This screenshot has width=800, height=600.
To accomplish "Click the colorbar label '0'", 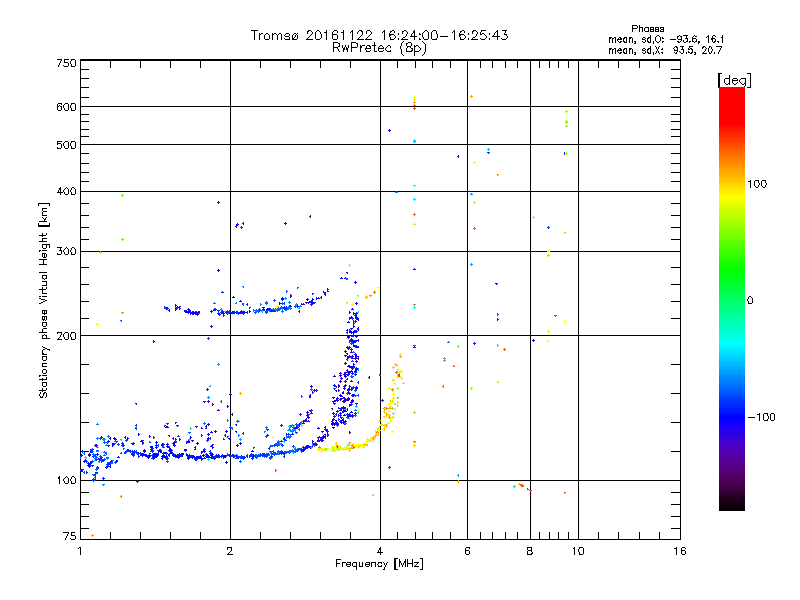I will point(750,300).
